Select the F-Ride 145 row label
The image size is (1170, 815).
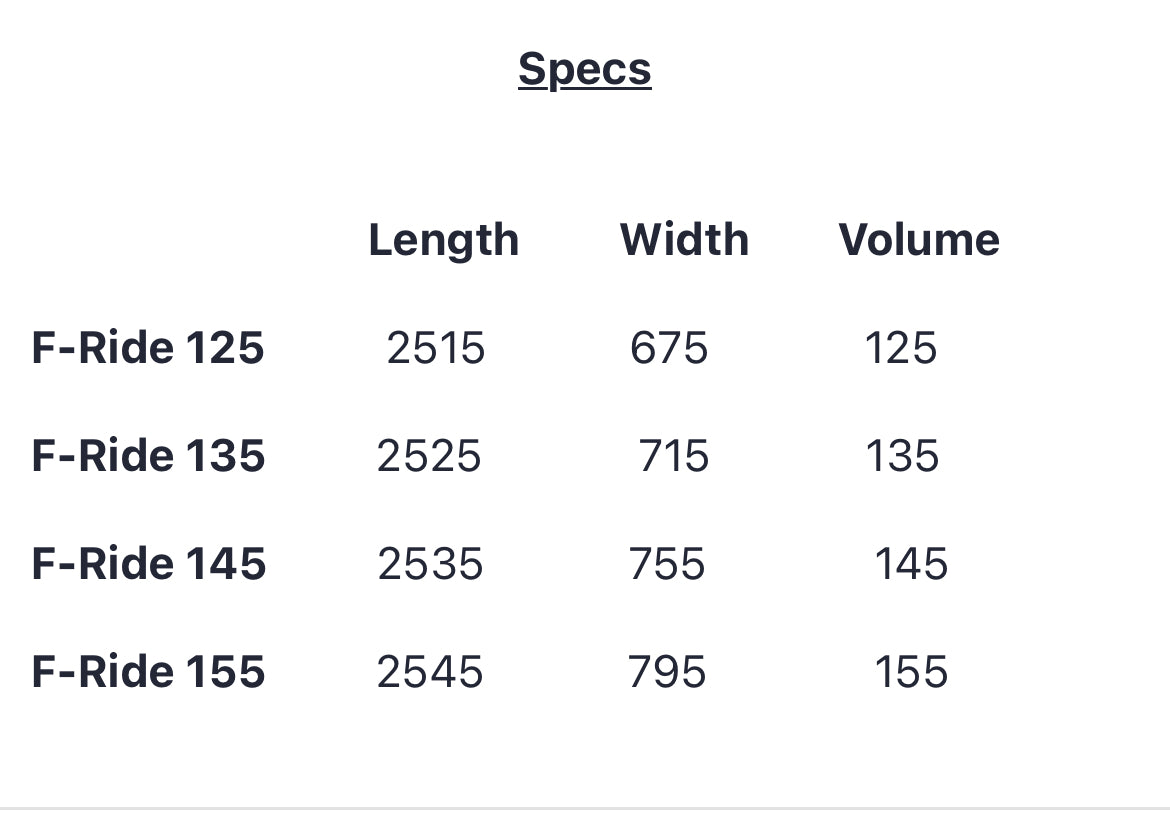tap(148, 564)
